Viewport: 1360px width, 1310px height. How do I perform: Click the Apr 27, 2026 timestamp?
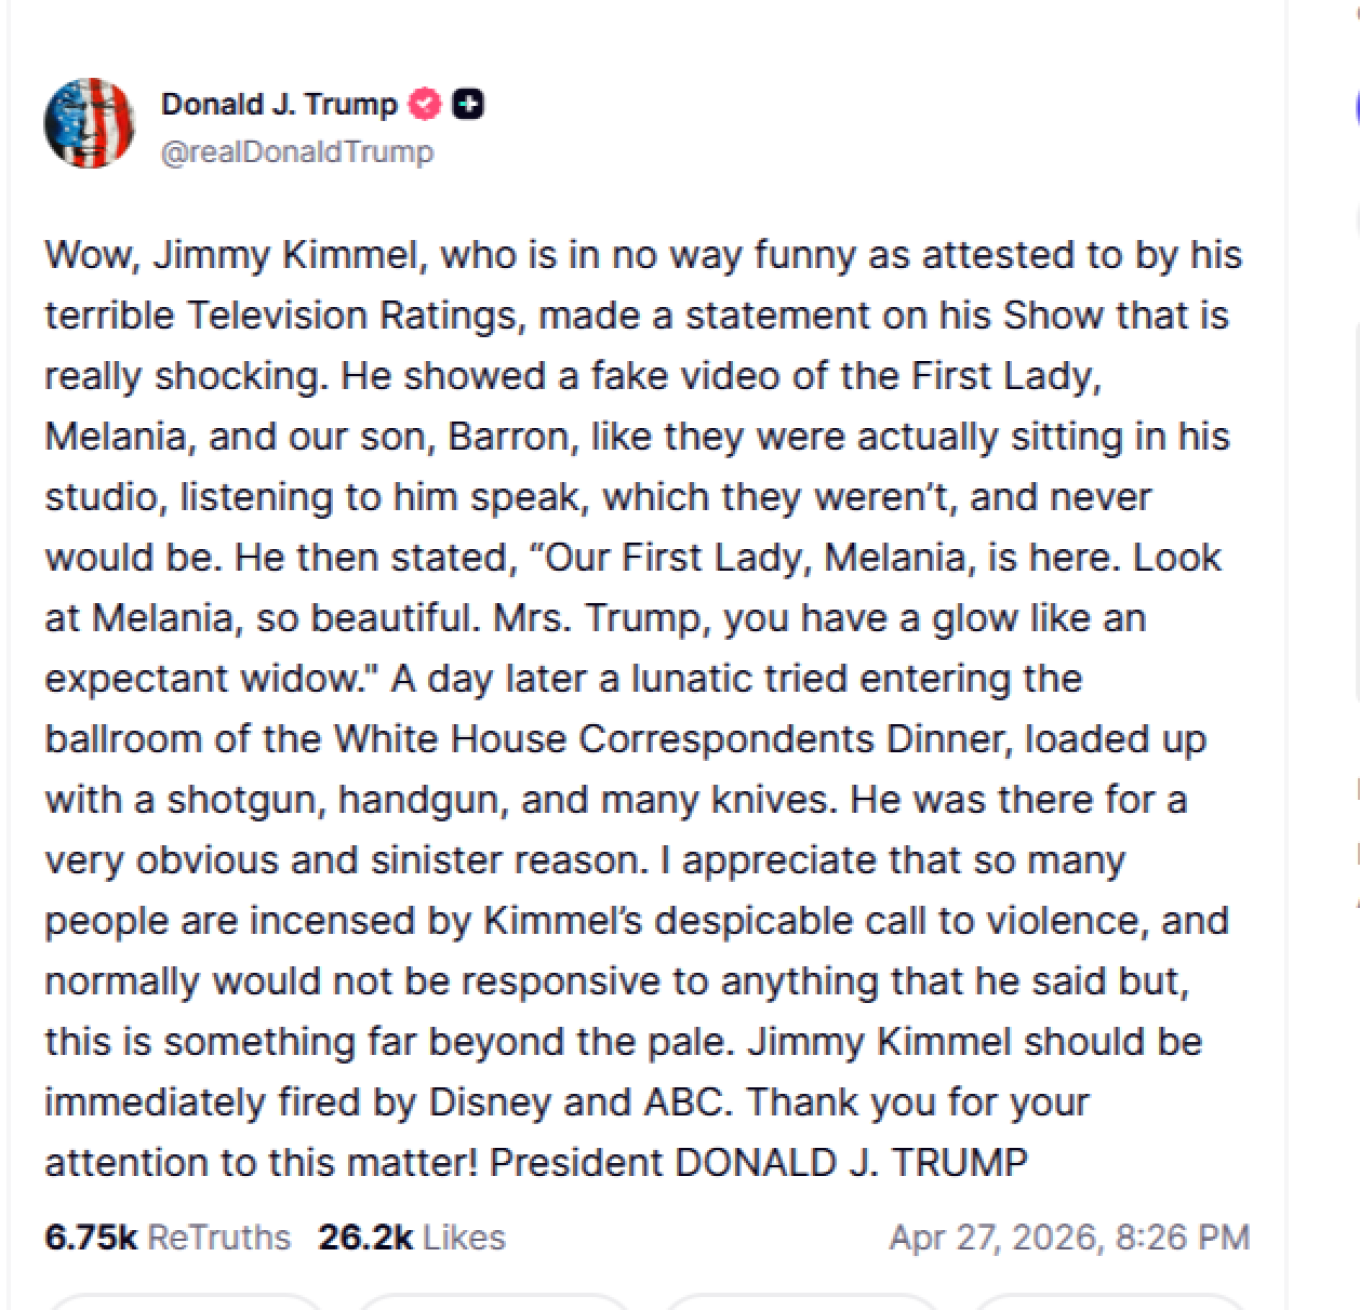[1070, 1237]
